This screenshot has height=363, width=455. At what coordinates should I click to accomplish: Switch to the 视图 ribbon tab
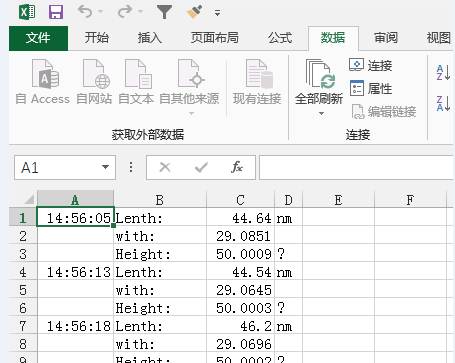point(438,38)
